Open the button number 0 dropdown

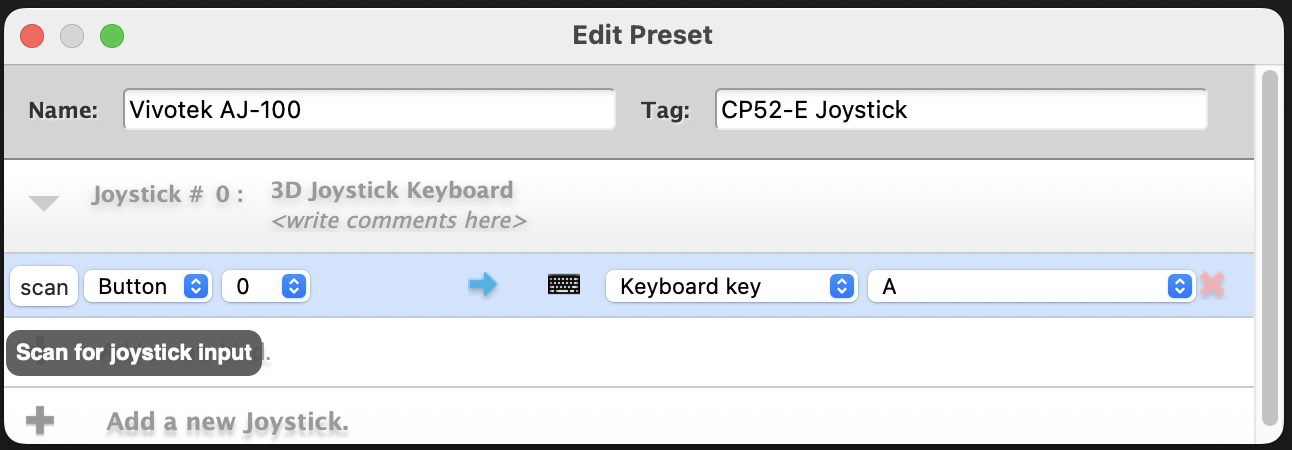265,287
